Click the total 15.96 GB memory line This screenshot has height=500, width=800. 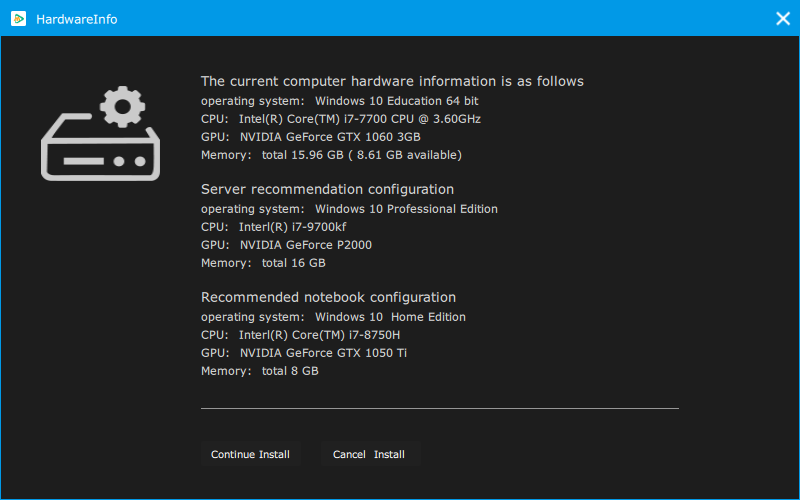[331, 155]
